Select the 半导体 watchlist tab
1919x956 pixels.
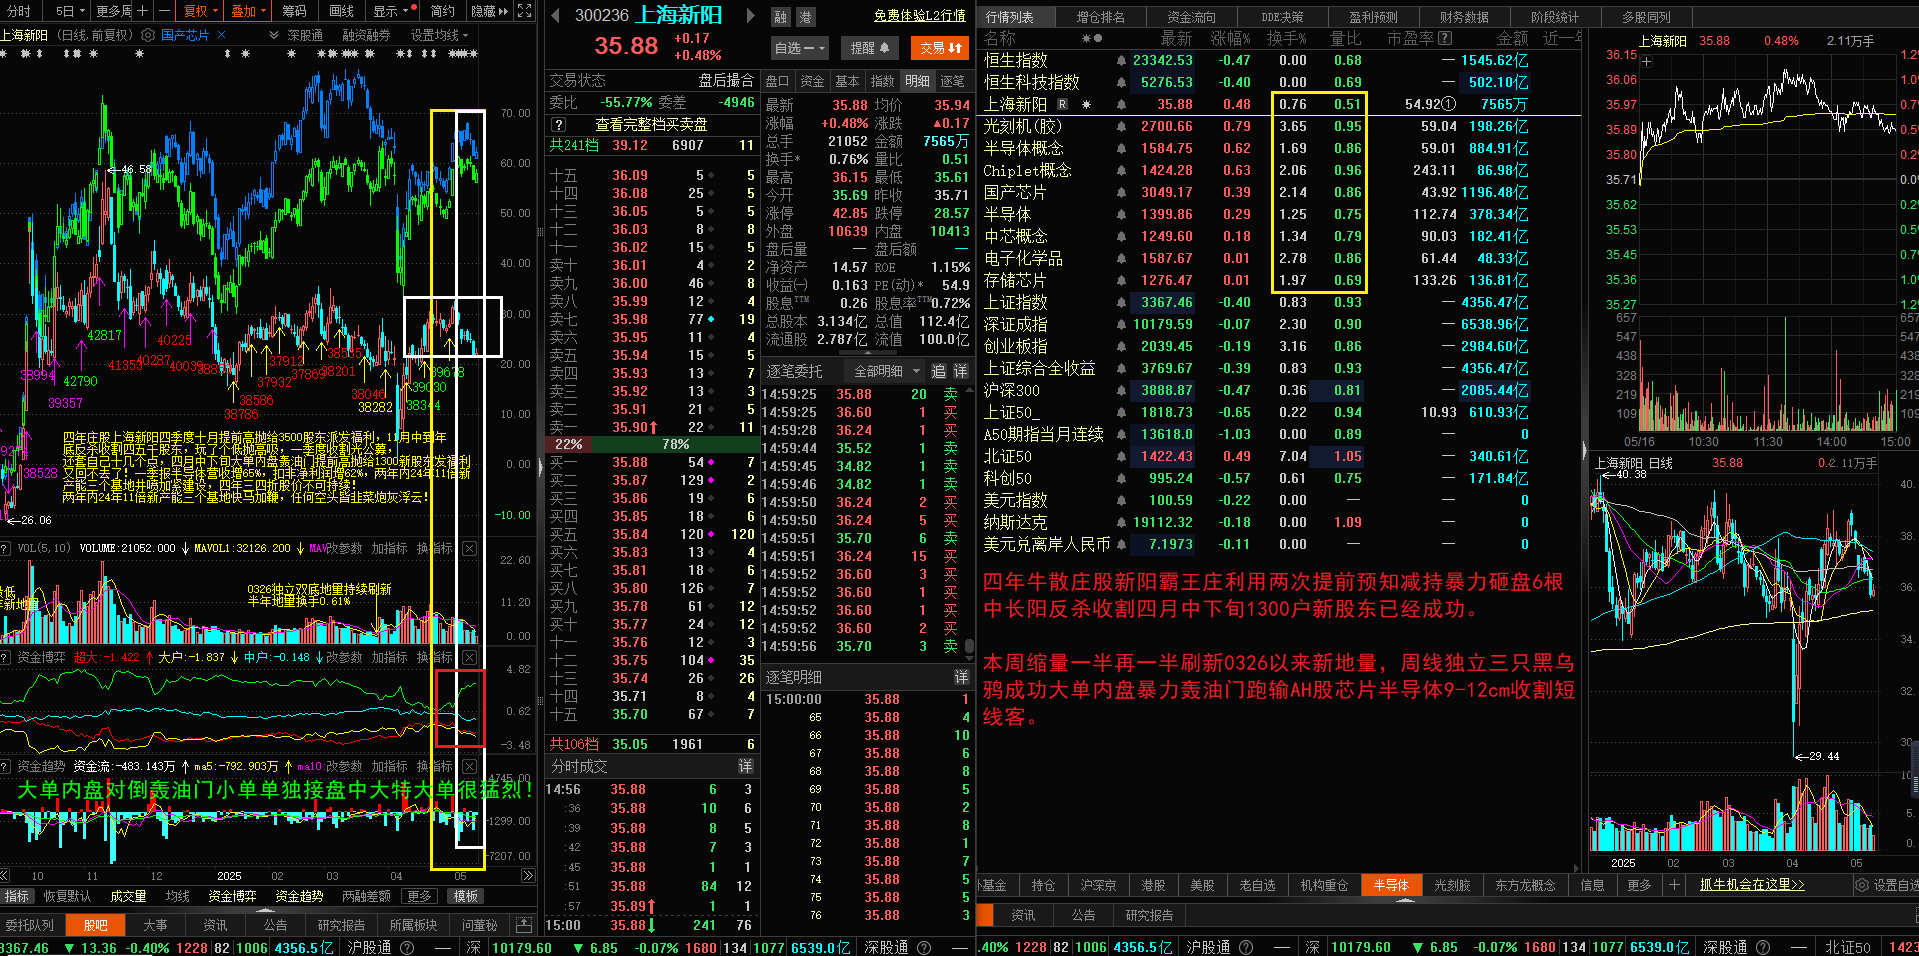[x=1390, y=885]
